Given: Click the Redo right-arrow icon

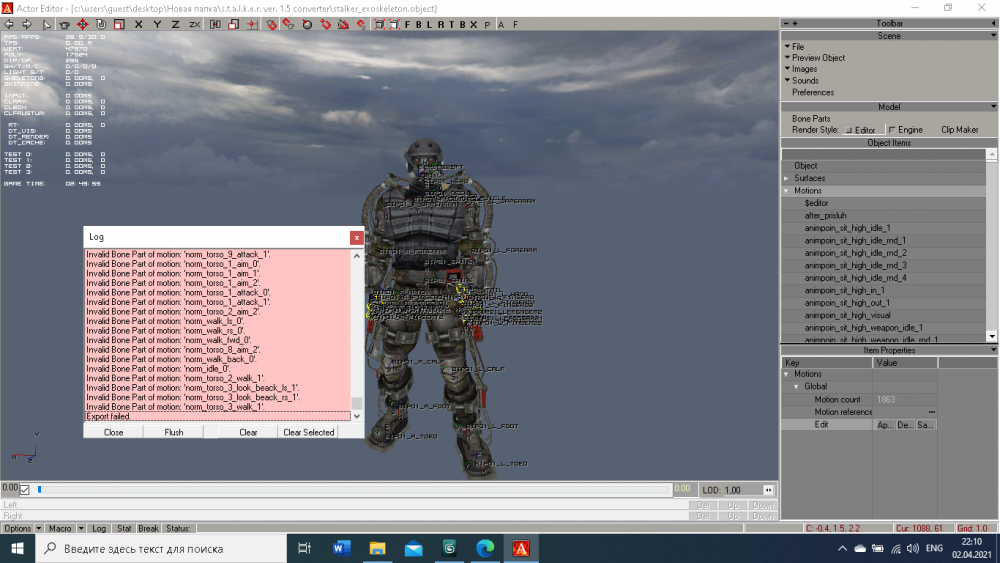Looking at the screenshot, I should point(27,24).
